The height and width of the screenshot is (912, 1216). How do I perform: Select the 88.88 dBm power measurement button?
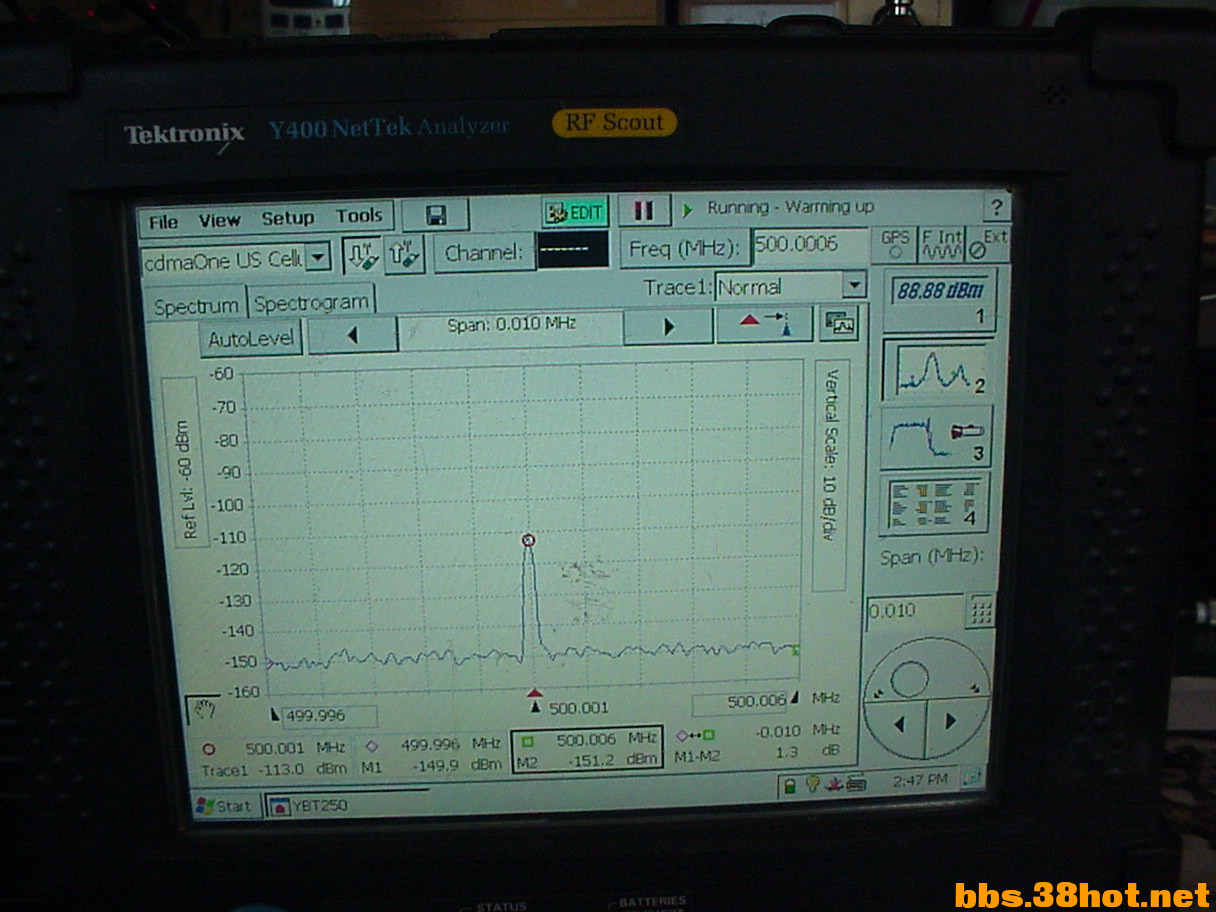[x=938, y=301]
